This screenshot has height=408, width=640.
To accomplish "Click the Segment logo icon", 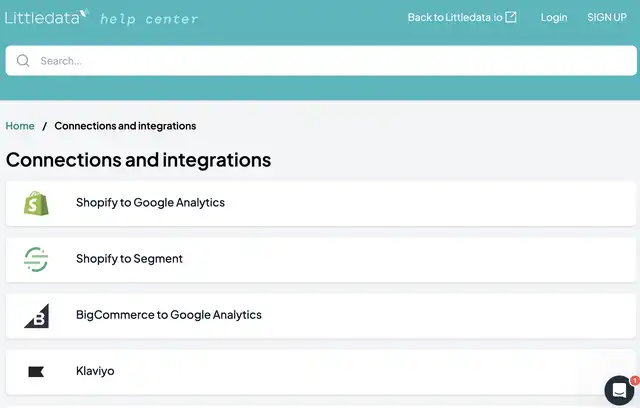I will (36, 259).
